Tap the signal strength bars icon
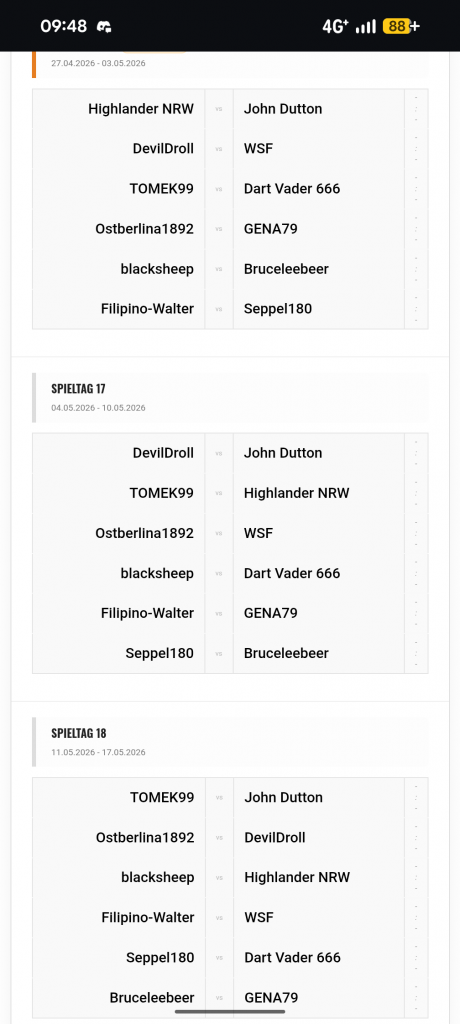 tap(366, 26)
